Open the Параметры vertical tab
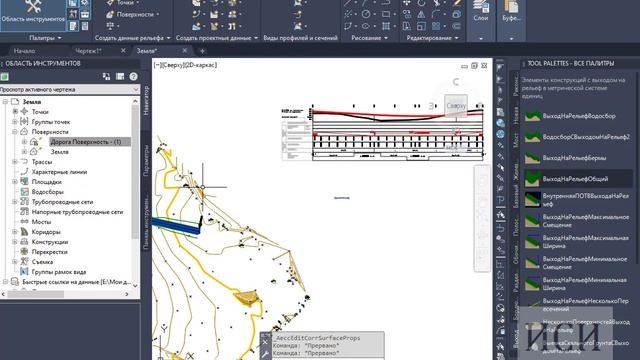This screenshot has width=640, height=360. [147, 161]
